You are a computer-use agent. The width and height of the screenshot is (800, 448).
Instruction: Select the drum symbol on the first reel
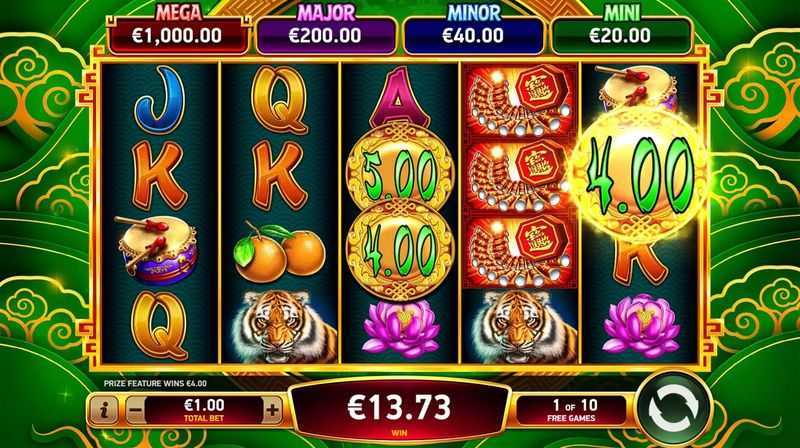pos(158,250)
